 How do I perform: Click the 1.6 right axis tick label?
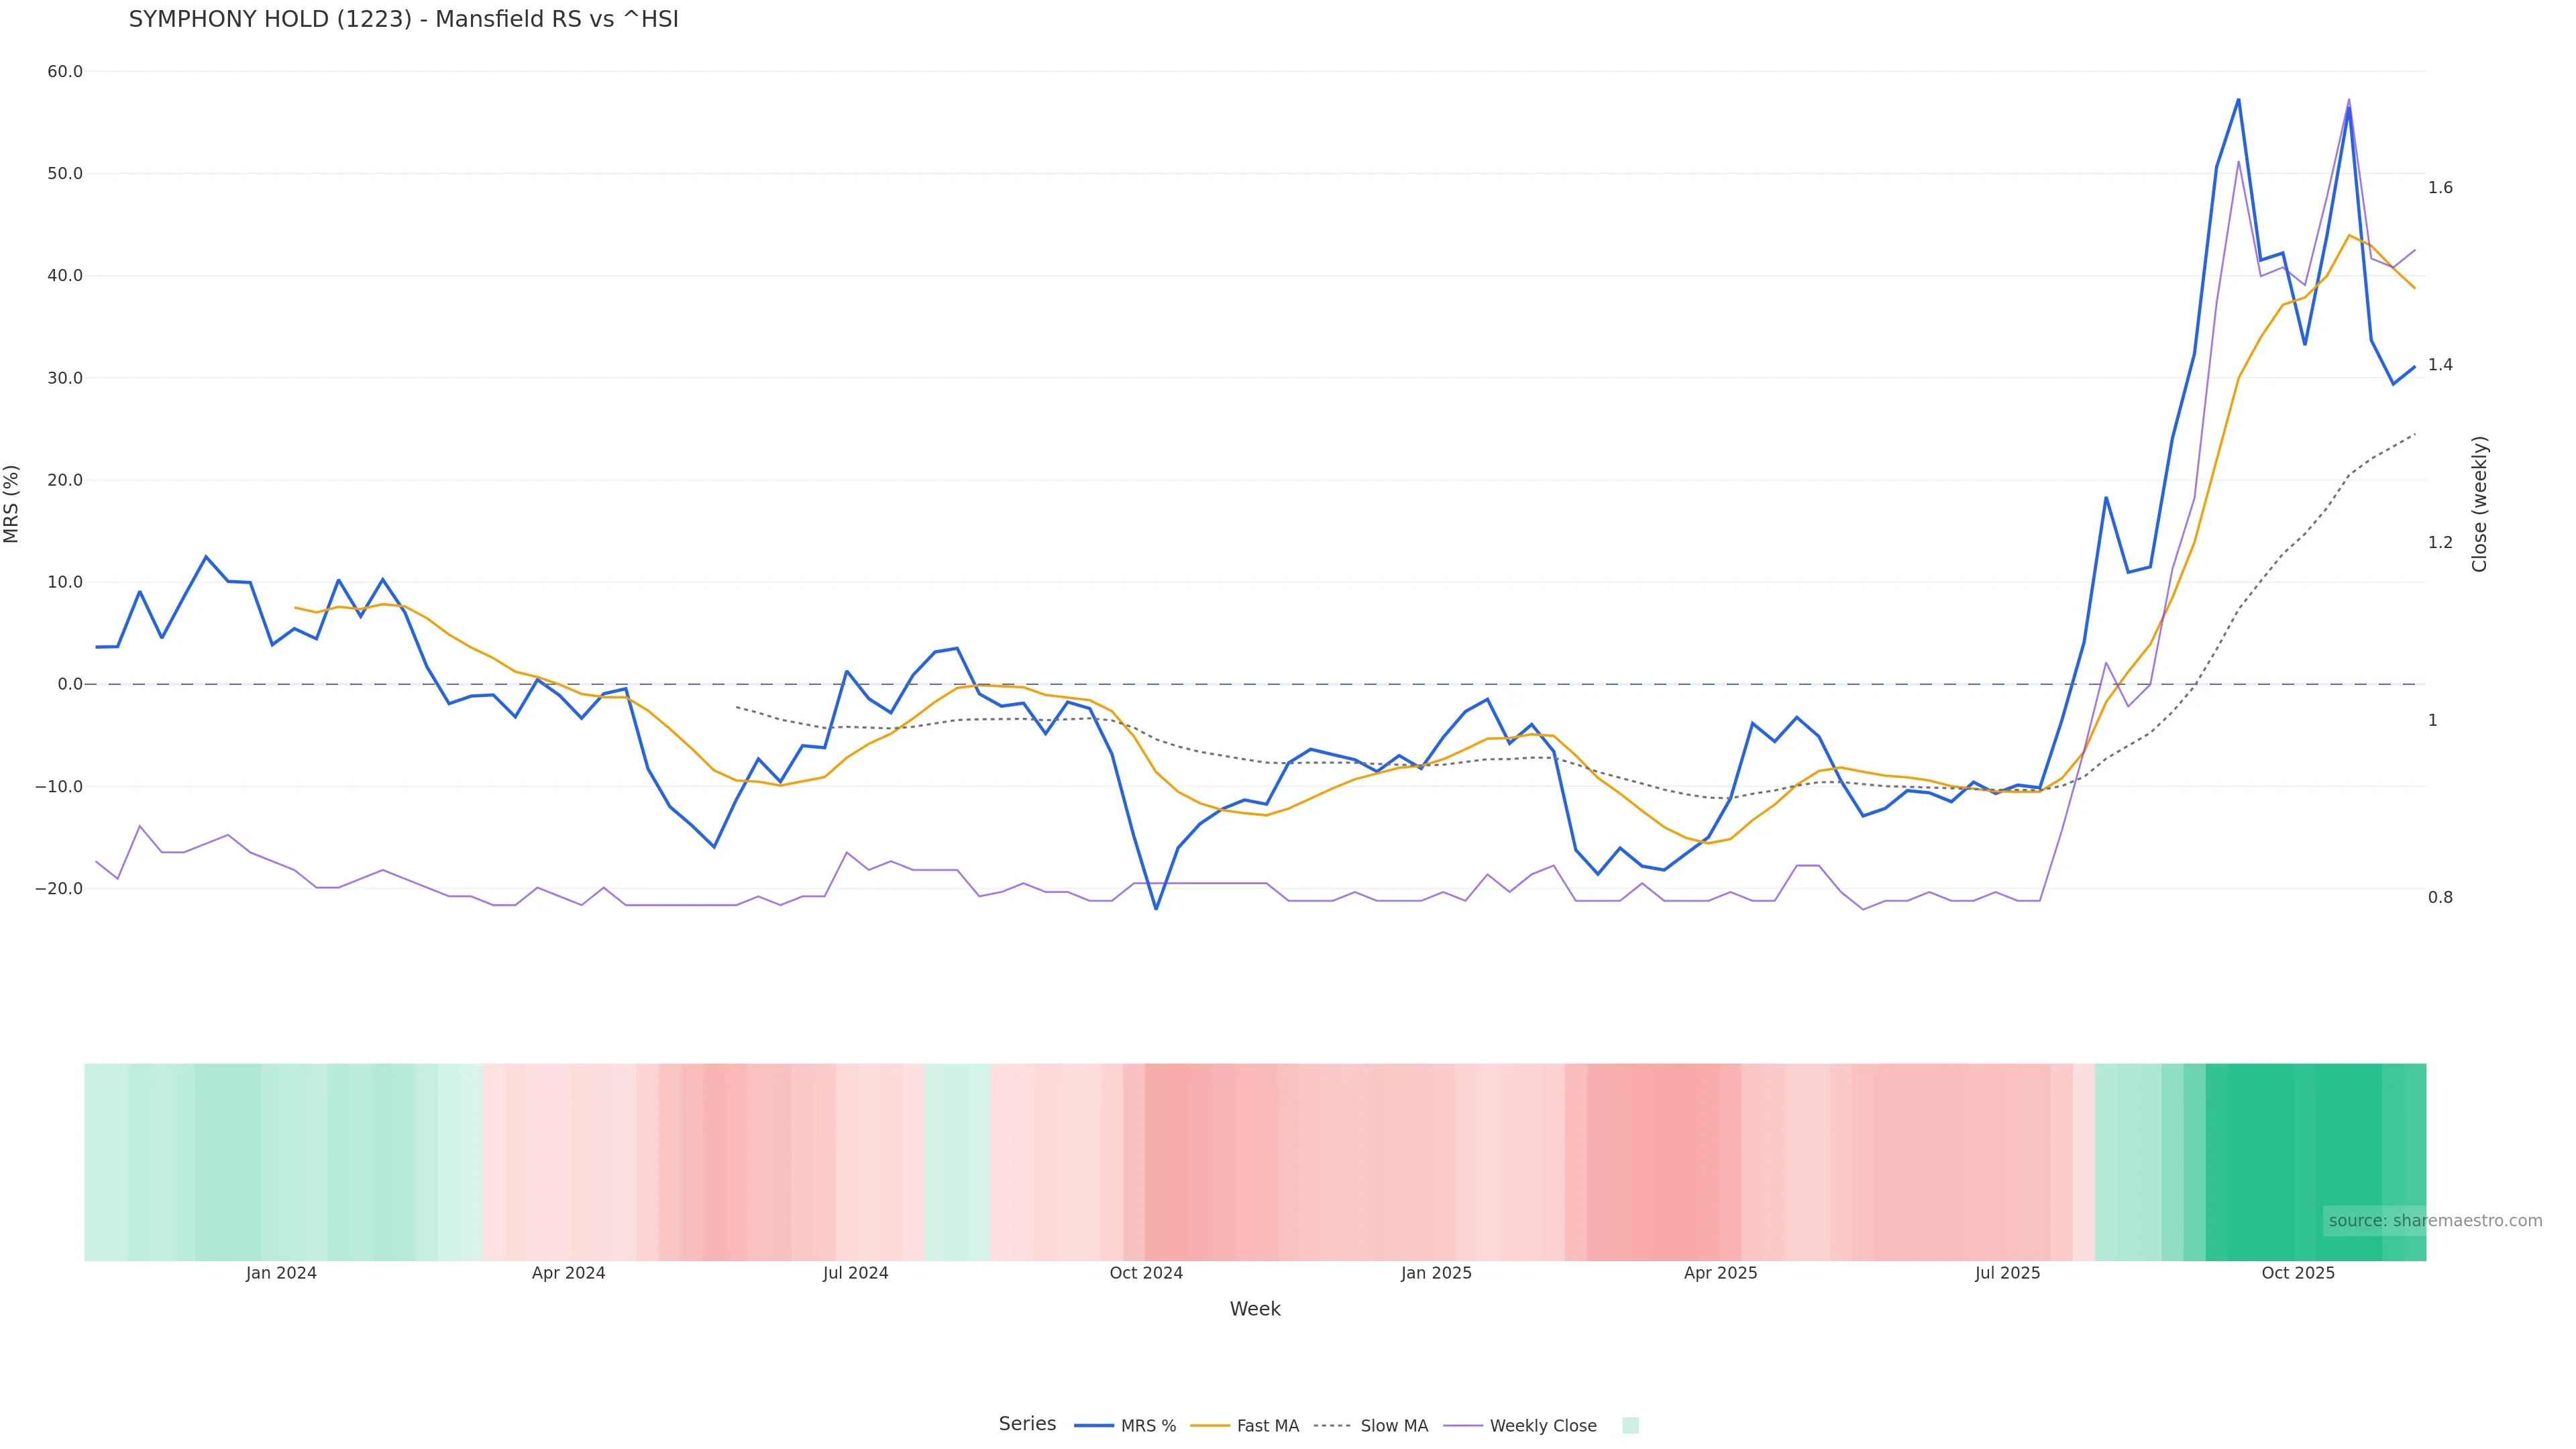[2440, 188]
